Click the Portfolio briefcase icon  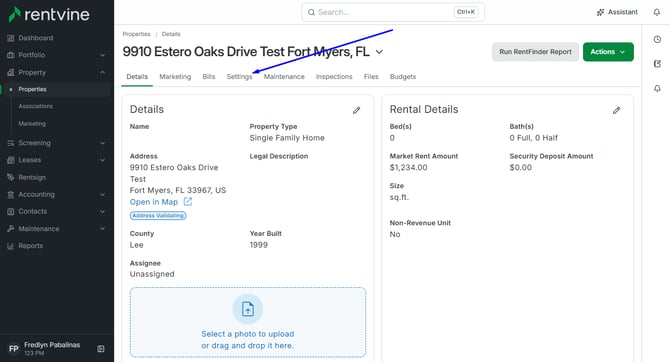11,55
